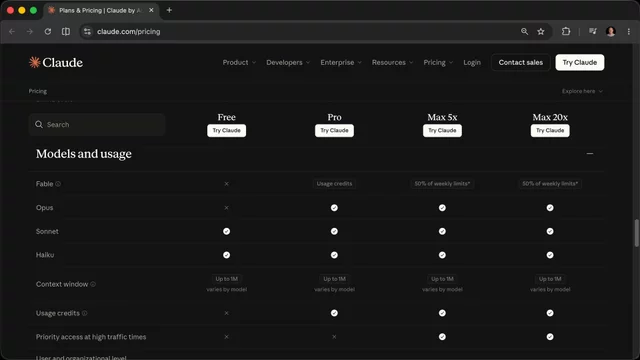Click the Haiku row label
Screen dimensions: 640x360
pyautogui.click(x=45, y=255)
